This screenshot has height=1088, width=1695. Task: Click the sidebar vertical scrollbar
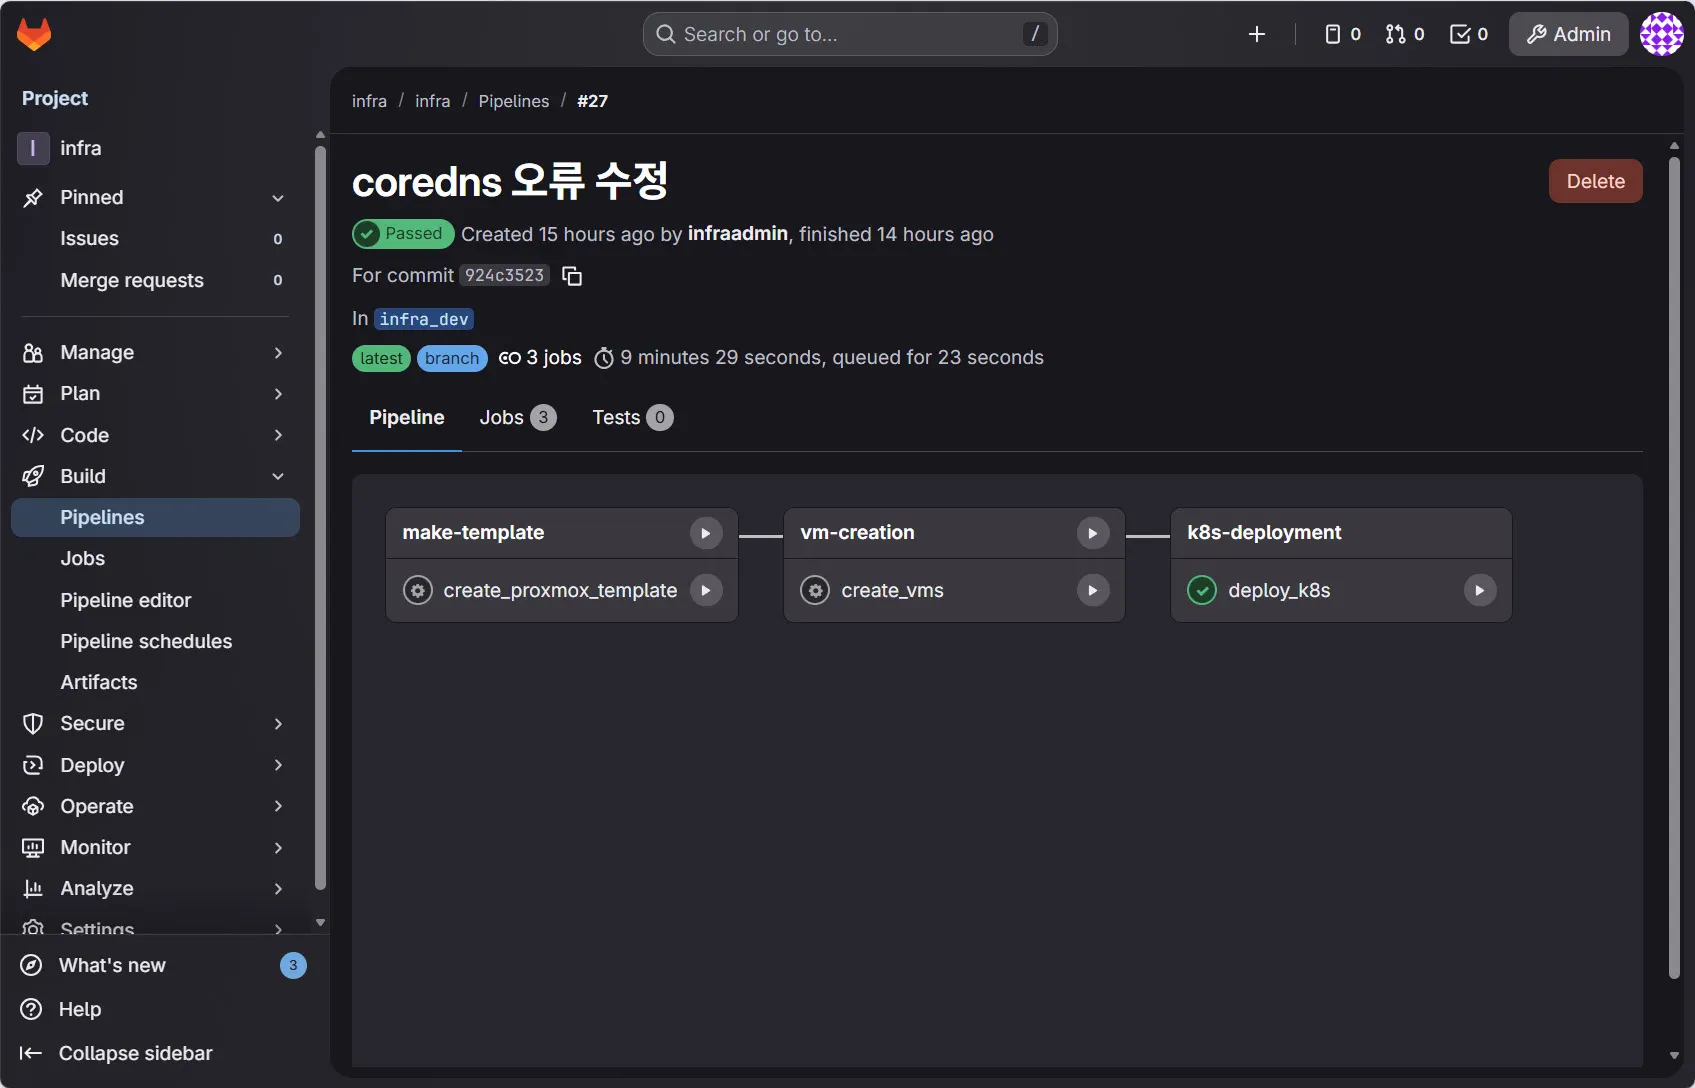coord(320,517)
